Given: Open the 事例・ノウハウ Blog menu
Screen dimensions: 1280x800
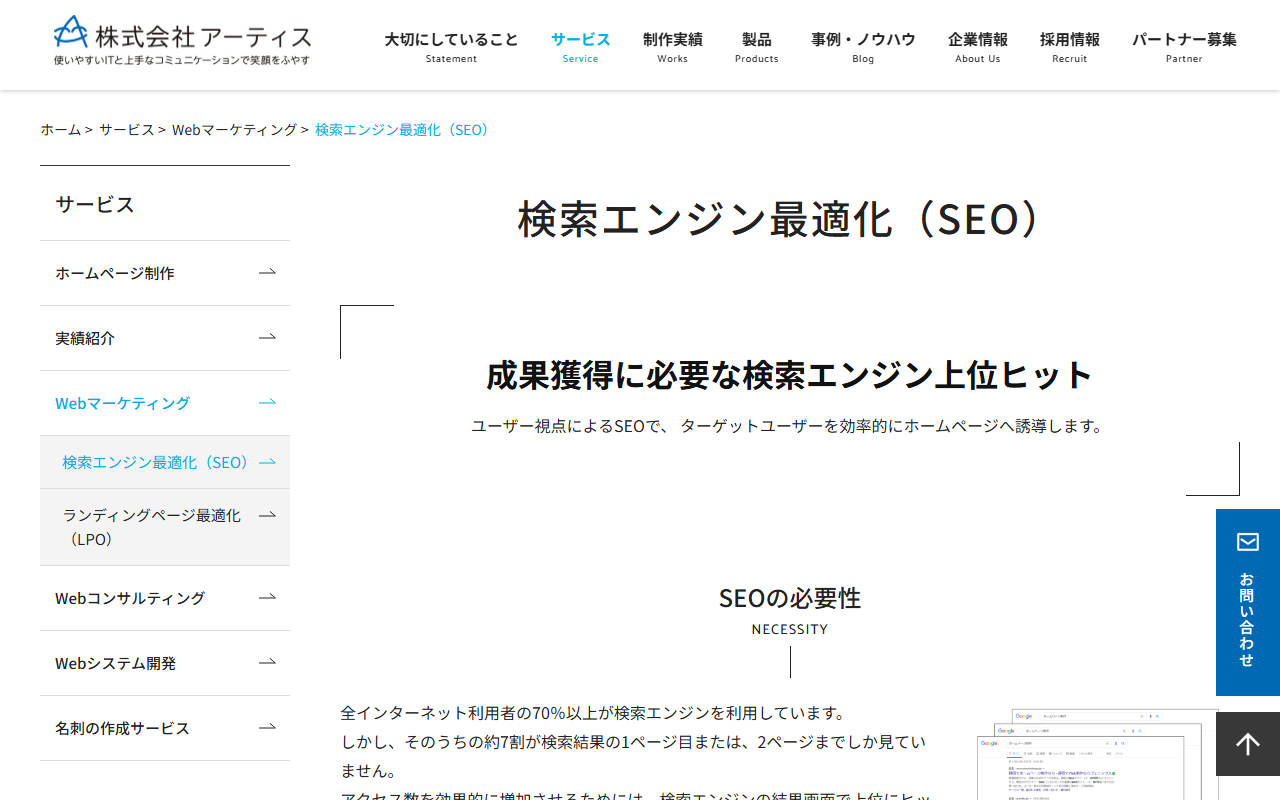Looking at the screenshot, I should (x=862, y=45).
